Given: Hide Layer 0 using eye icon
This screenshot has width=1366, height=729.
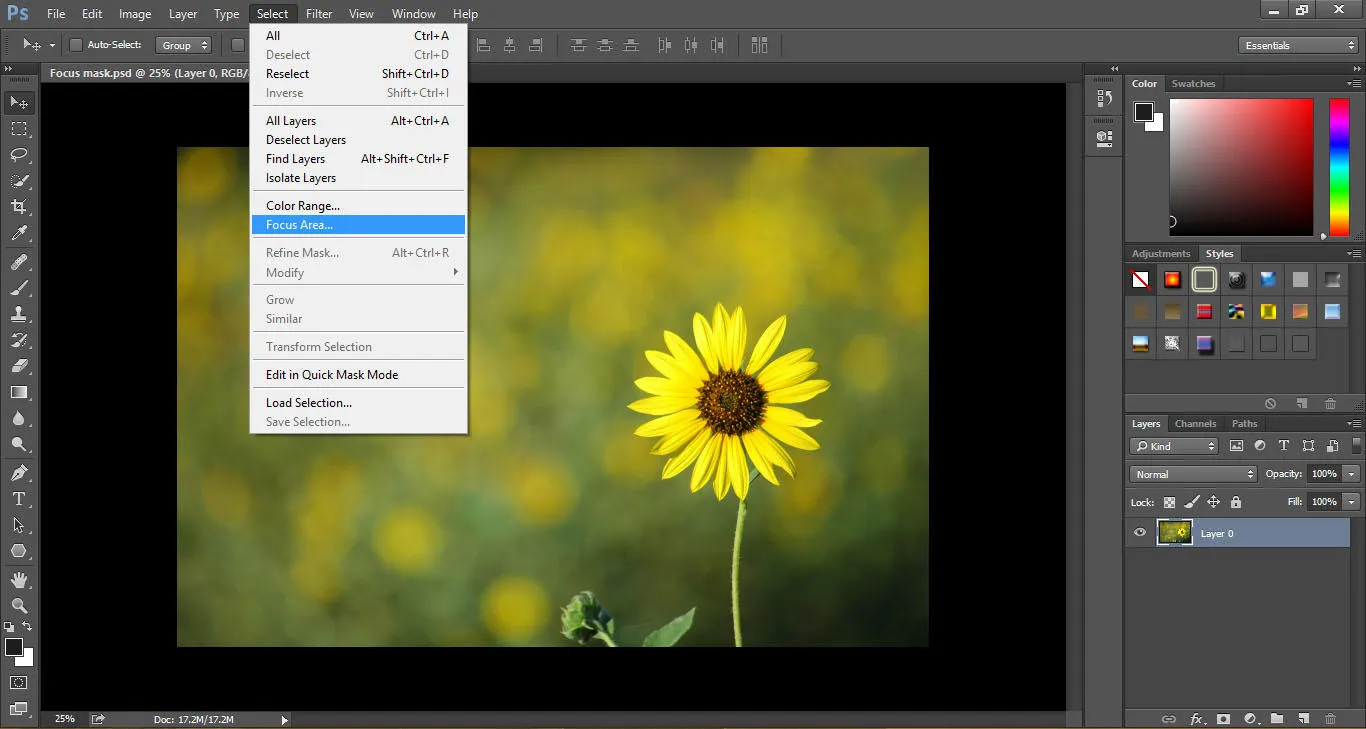Looking at the screenshot, I should pyautogui.click(x=1140, y=533).
